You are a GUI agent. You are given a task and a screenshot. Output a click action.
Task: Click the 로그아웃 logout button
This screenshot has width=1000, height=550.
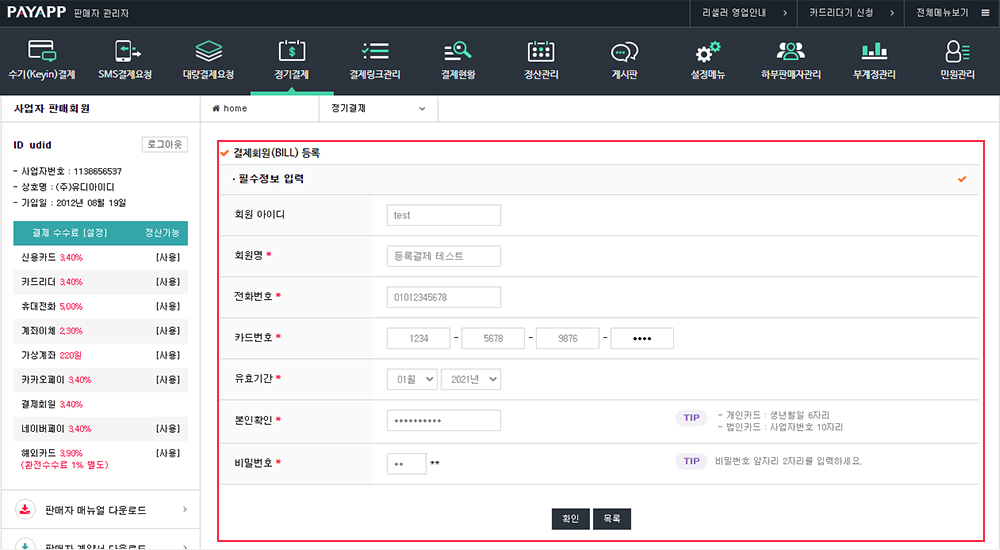pos(165,144)
